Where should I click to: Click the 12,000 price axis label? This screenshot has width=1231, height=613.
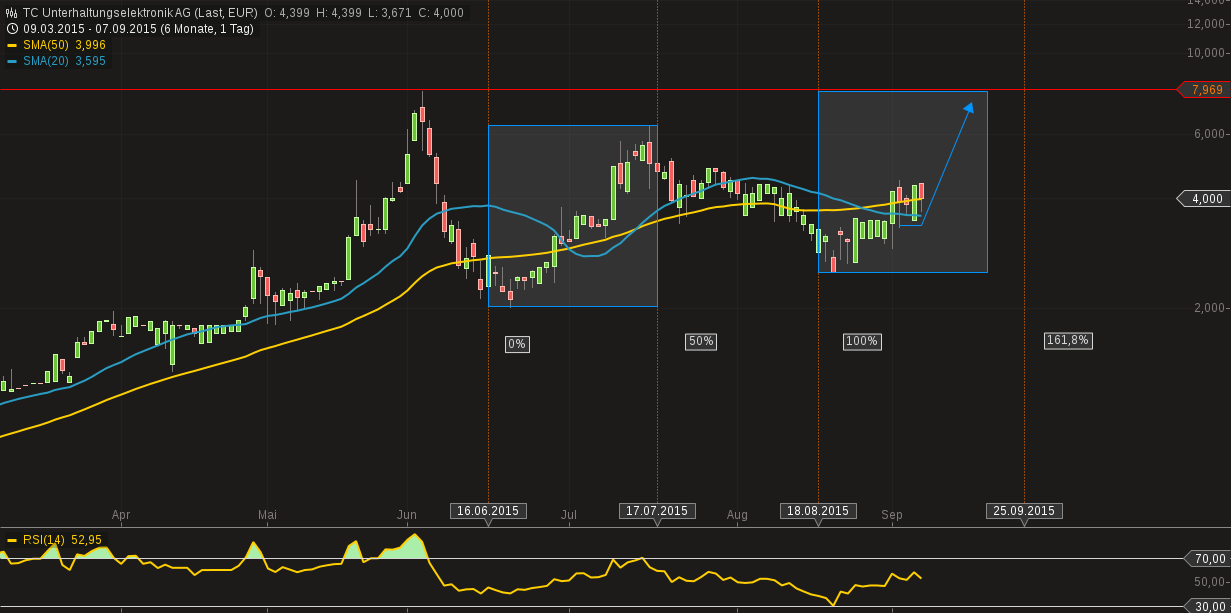pyautogui.click(x=1206, y=24)
